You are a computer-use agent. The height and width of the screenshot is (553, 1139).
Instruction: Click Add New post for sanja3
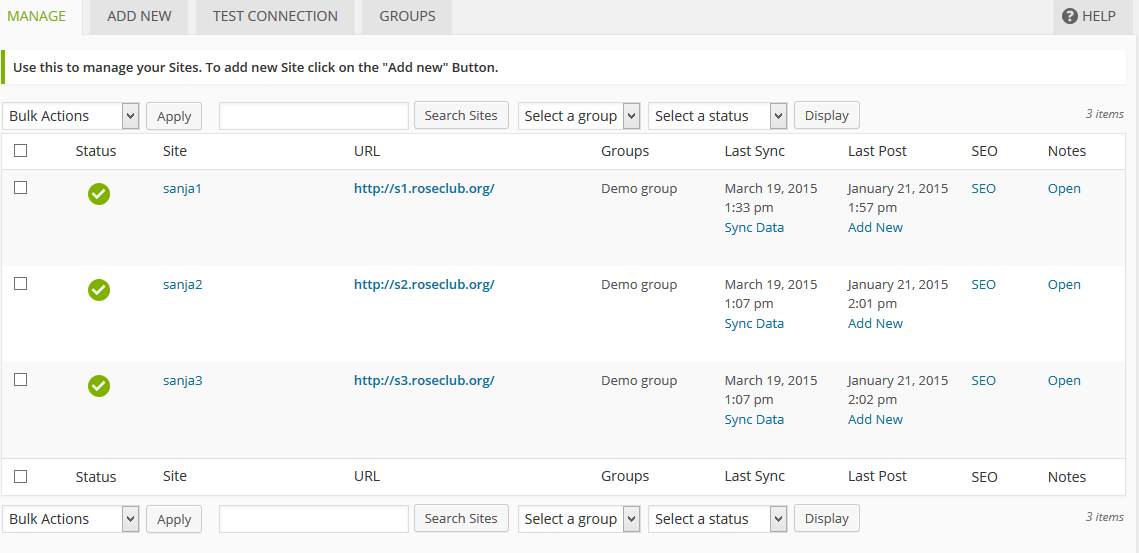875,419
